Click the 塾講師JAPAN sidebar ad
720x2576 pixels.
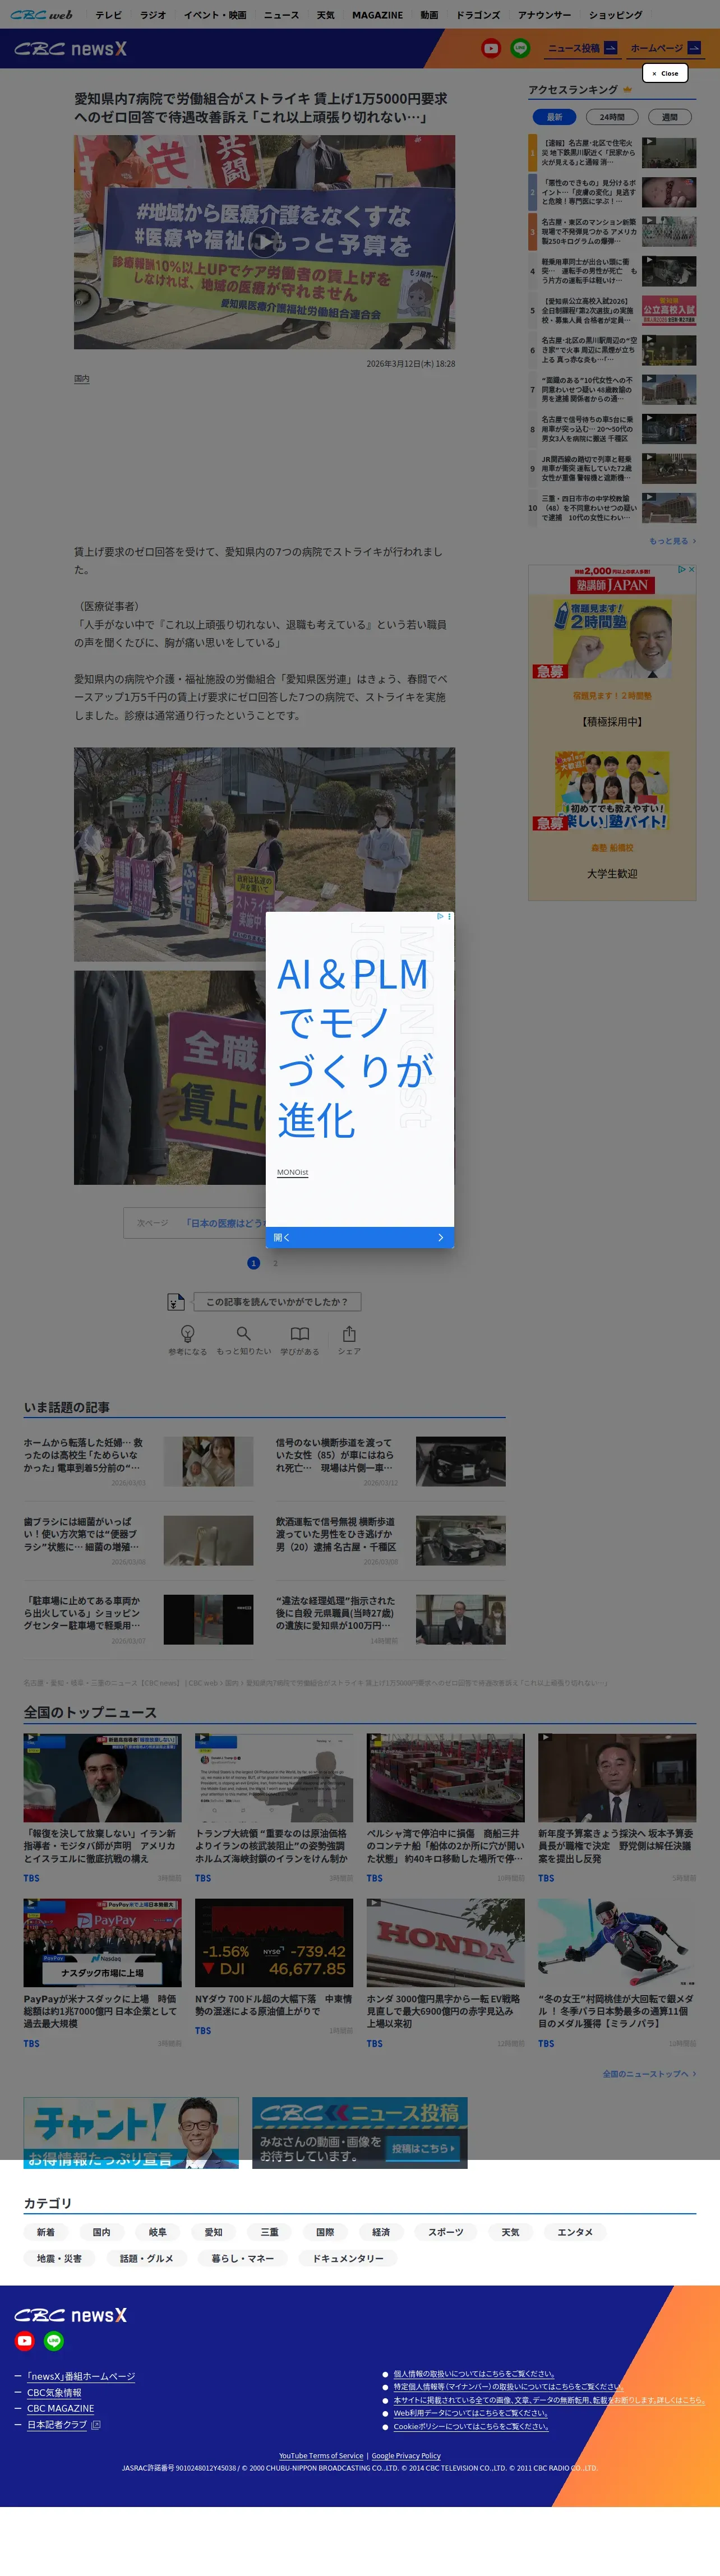[612, 732]
